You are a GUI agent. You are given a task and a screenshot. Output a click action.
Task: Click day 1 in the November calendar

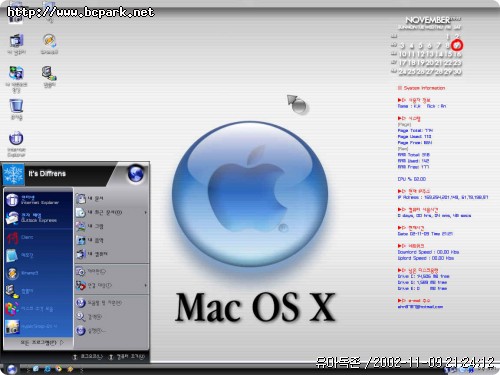point(448,36)
